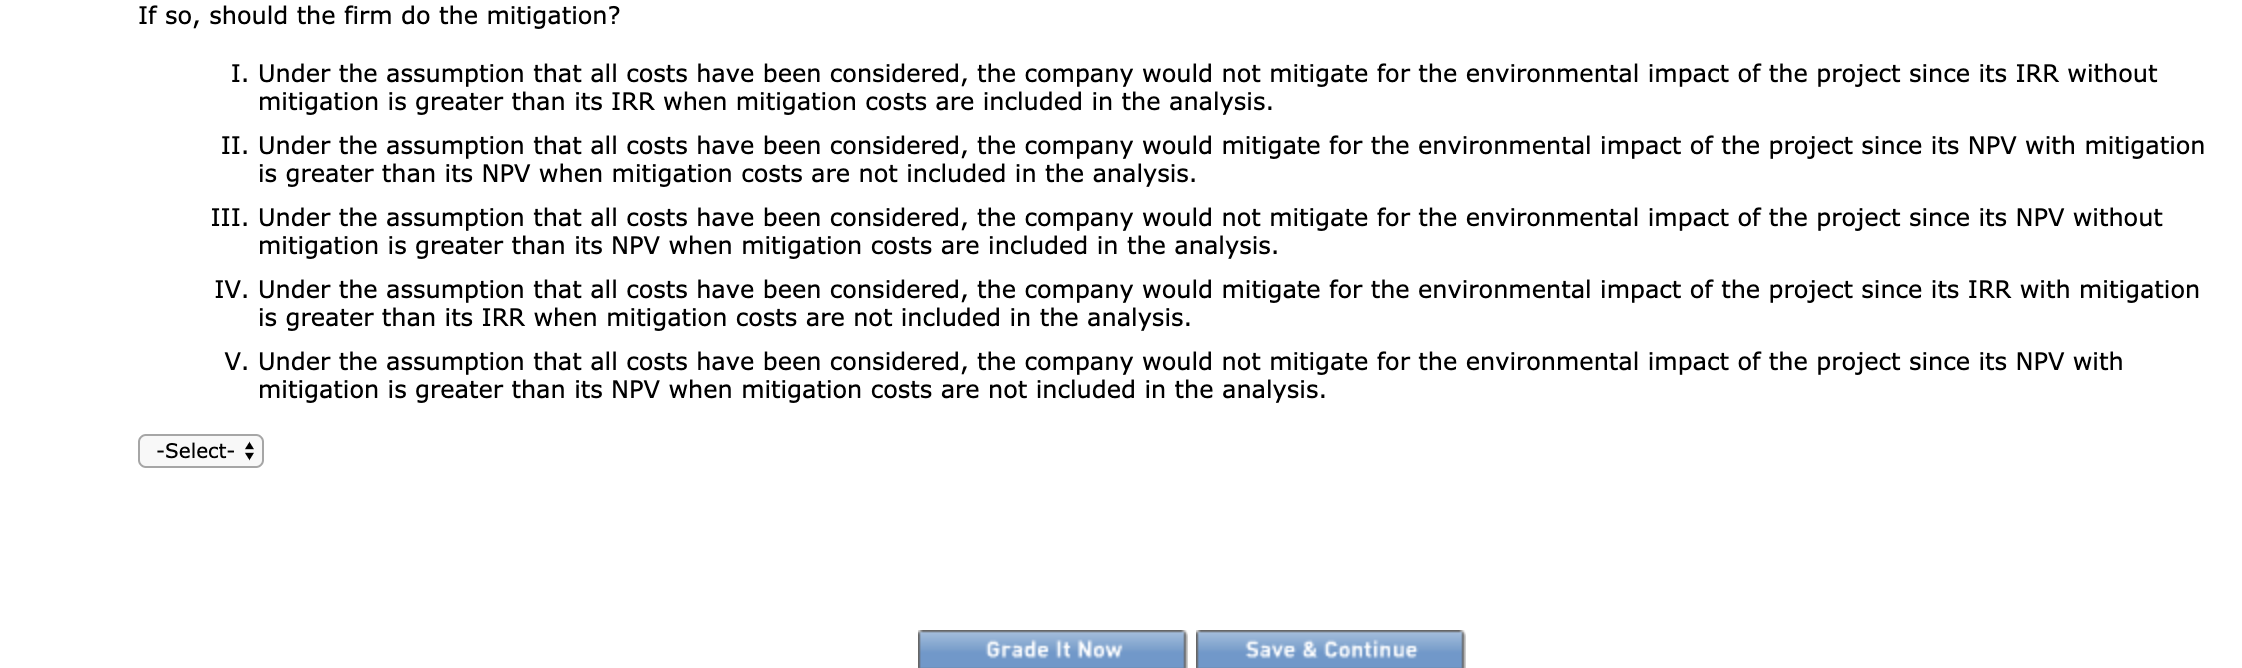Choose an option from the -Select- combo box

point(200,451)
